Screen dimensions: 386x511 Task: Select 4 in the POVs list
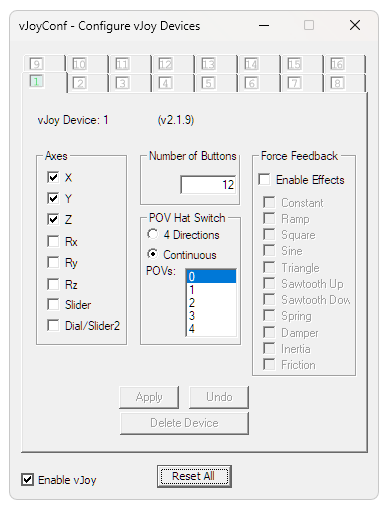tap(211, 329)
